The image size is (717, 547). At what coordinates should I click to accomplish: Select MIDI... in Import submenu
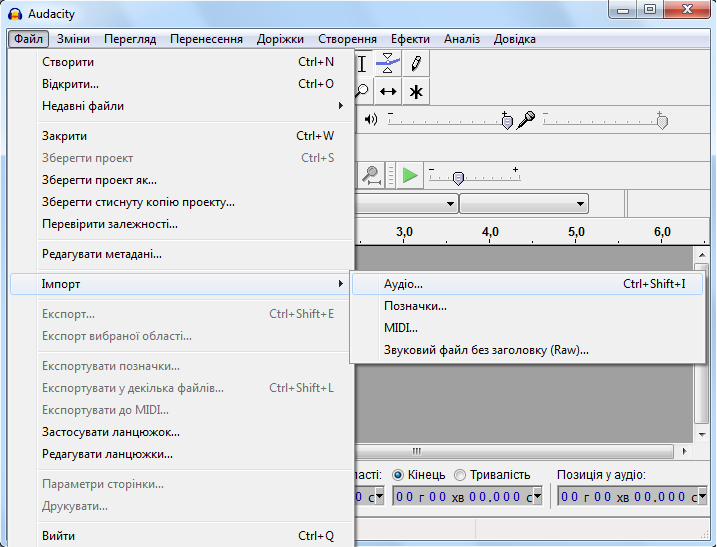tap(527, 328)
